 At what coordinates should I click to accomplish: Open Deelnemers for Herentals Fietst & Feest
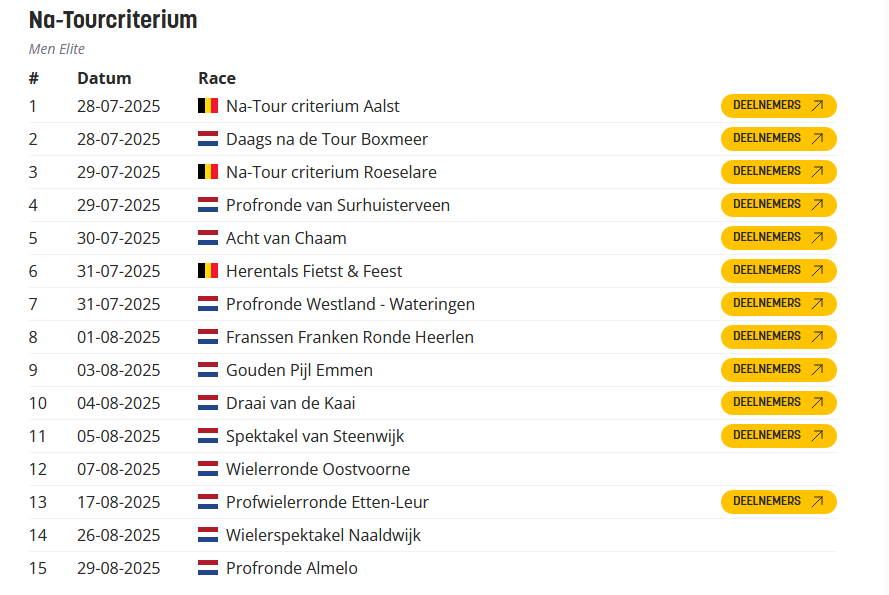click(x=778, y=271)
